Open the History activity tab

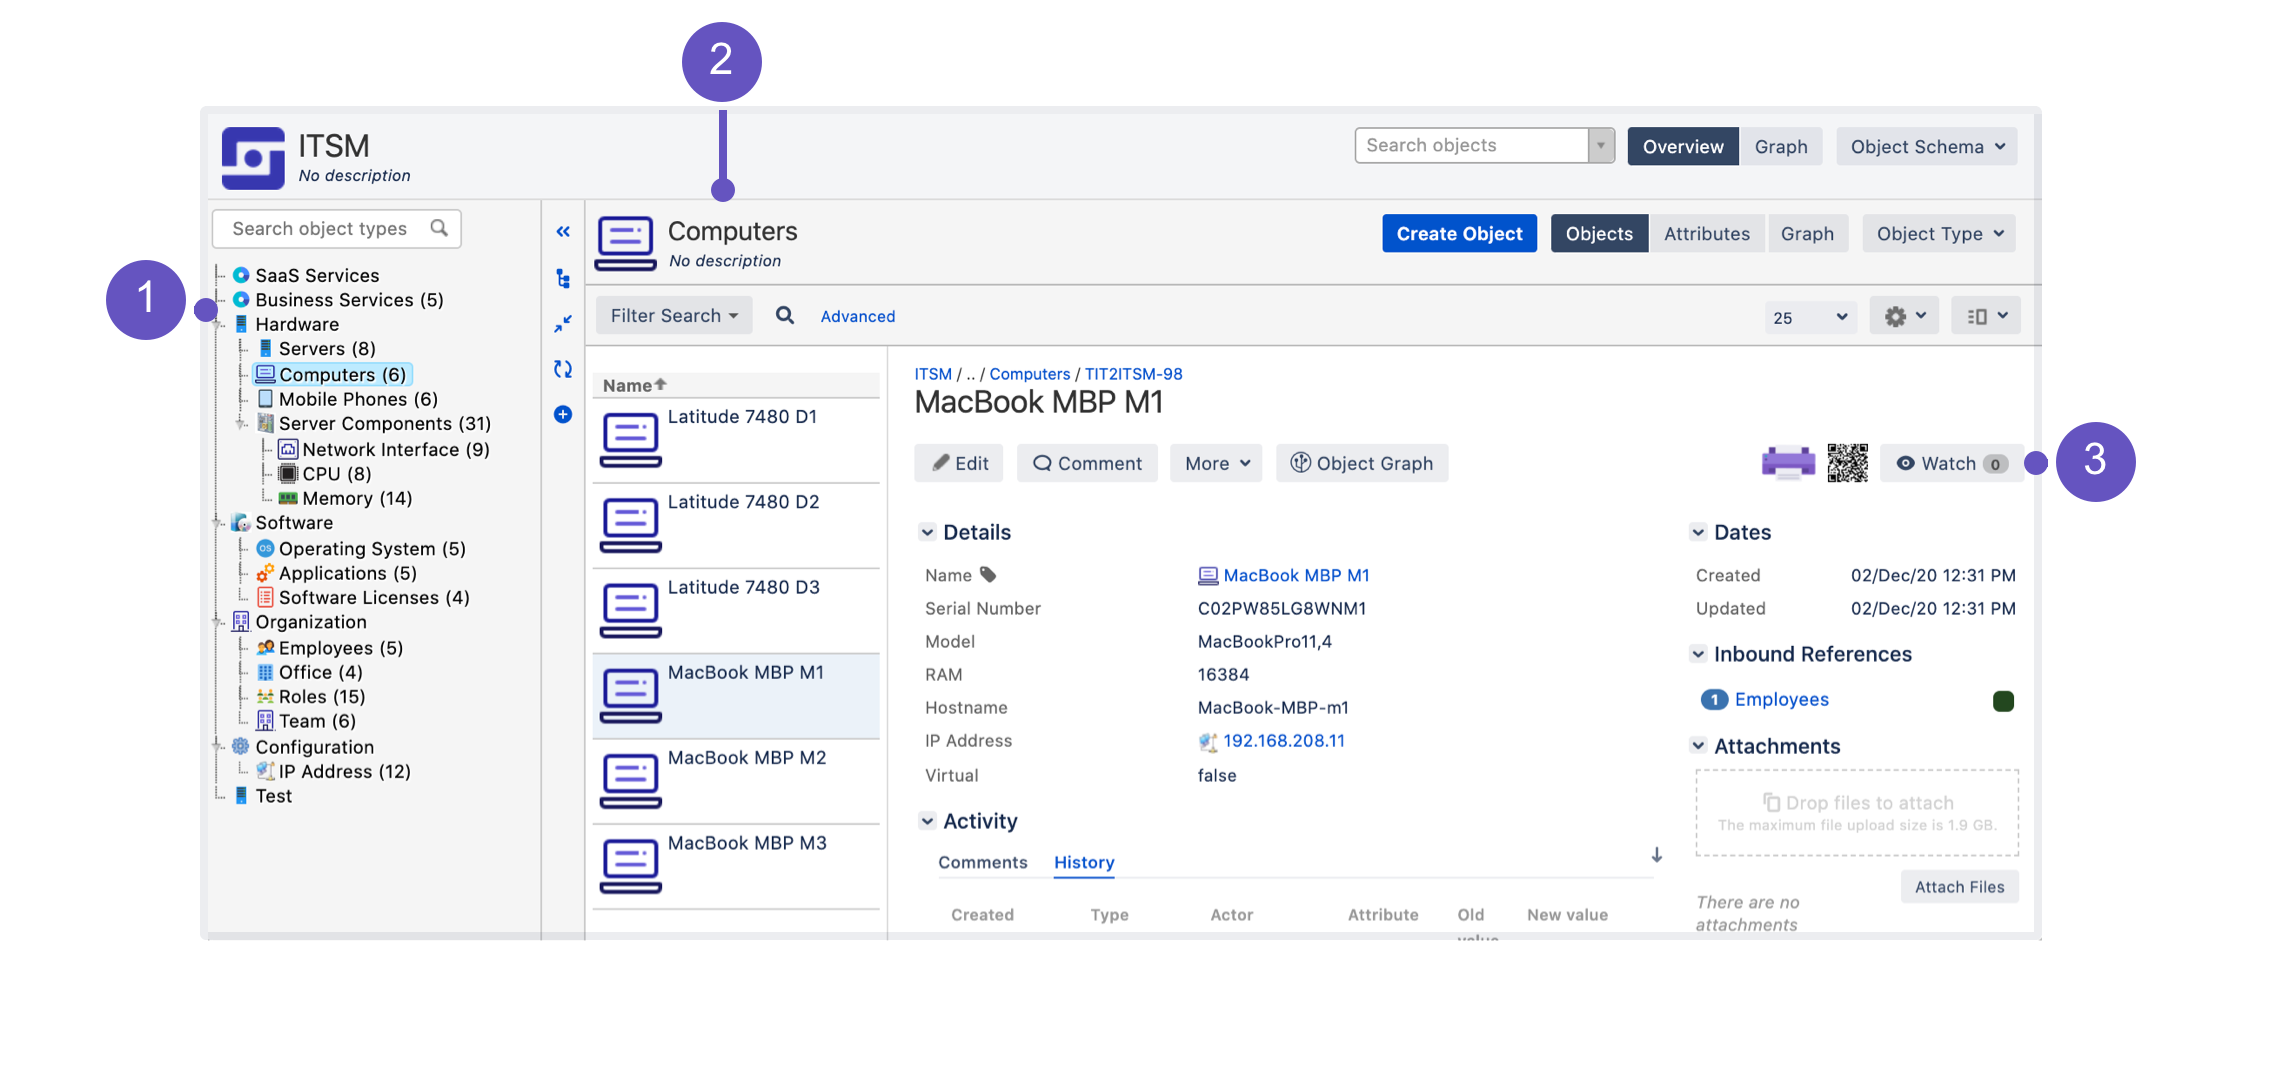pos(1084,862)
